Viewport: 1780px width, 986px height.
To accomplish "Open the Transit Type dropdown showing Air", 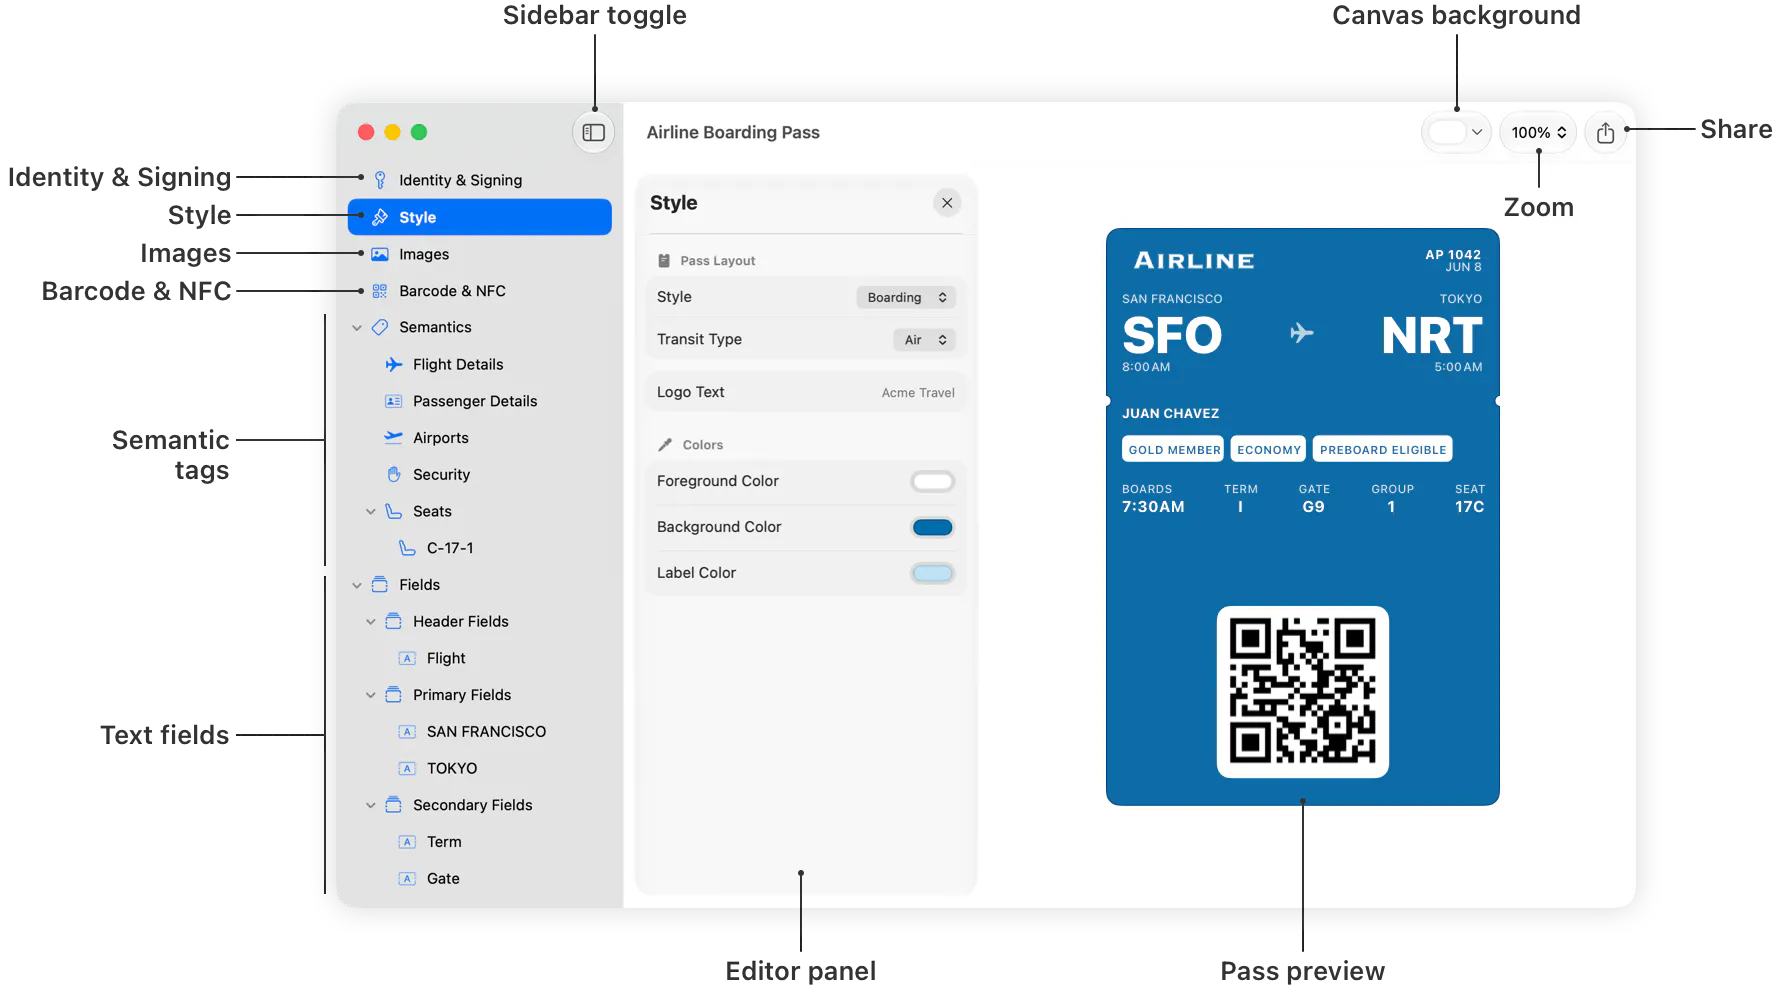I will tap(924, 340).
